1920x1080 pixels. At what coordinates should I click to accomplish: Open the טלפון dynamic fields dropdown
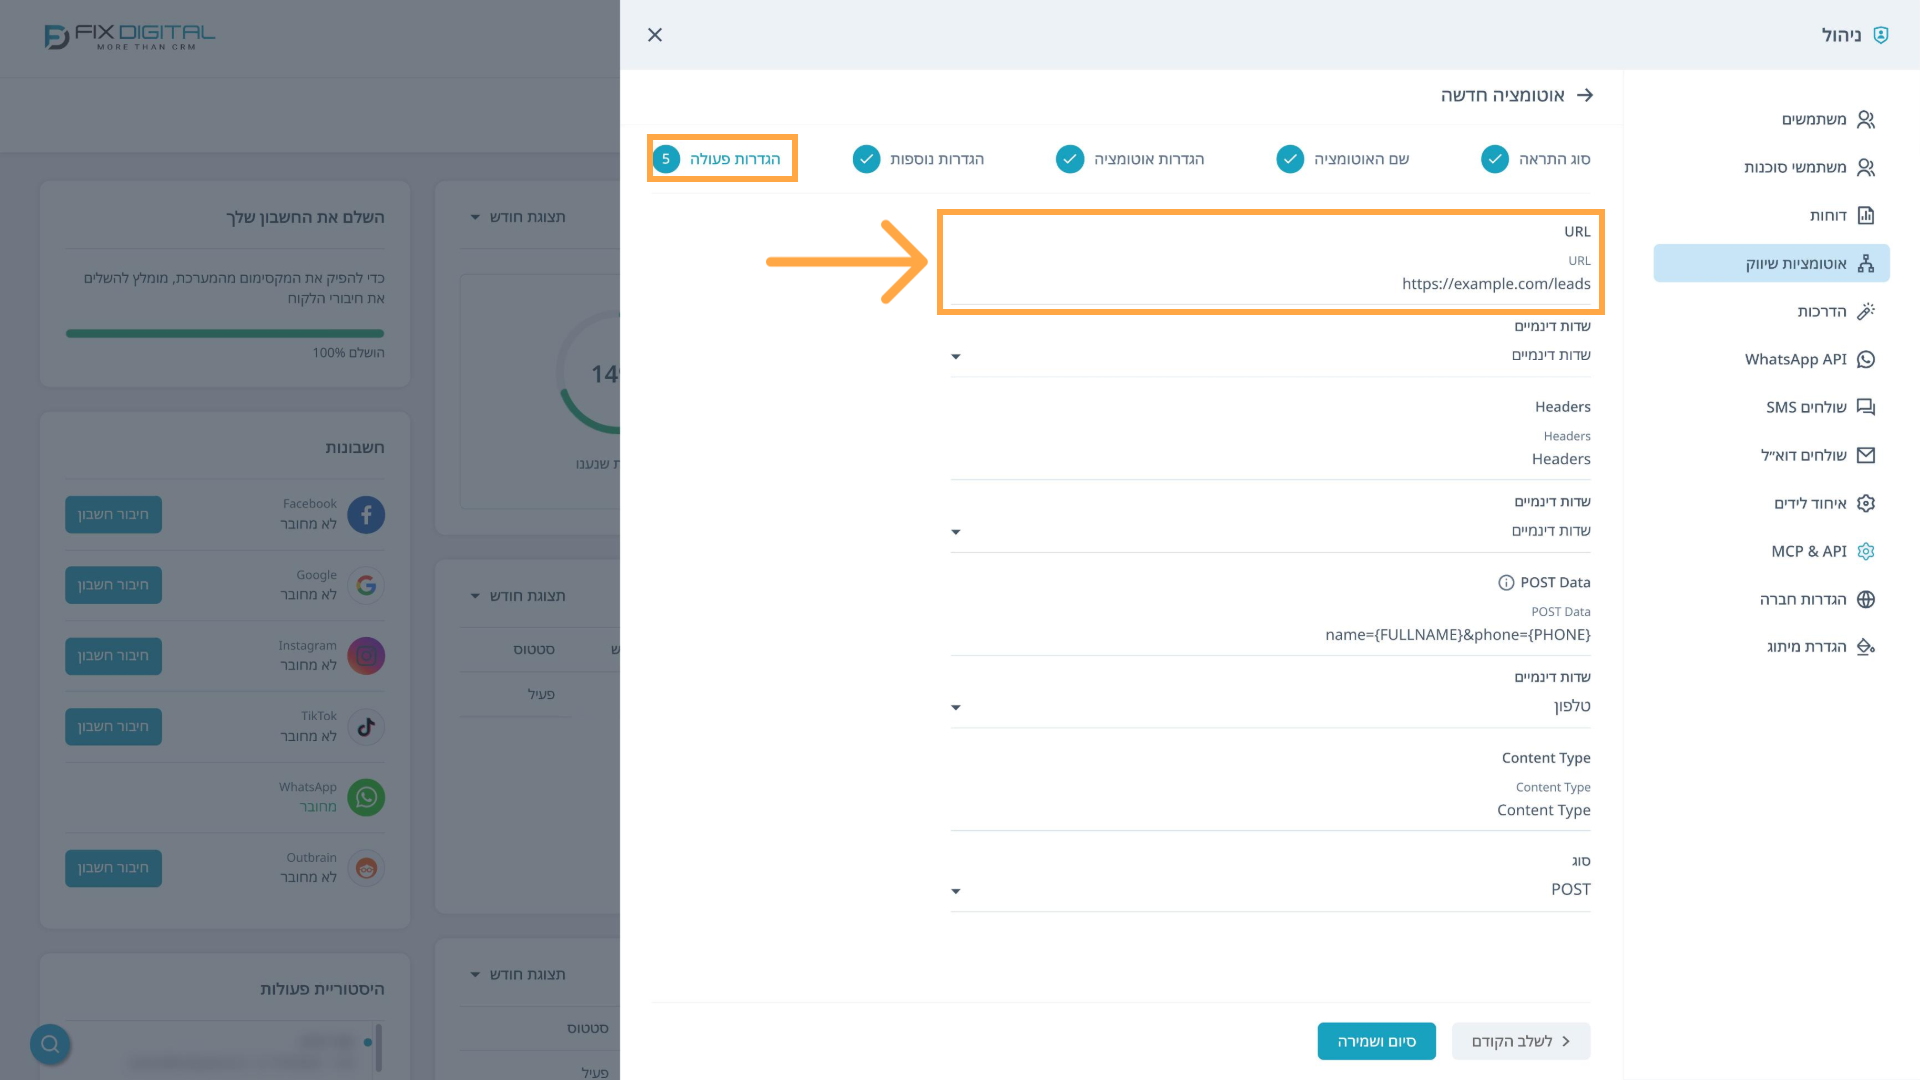(x=1271, y=707)
